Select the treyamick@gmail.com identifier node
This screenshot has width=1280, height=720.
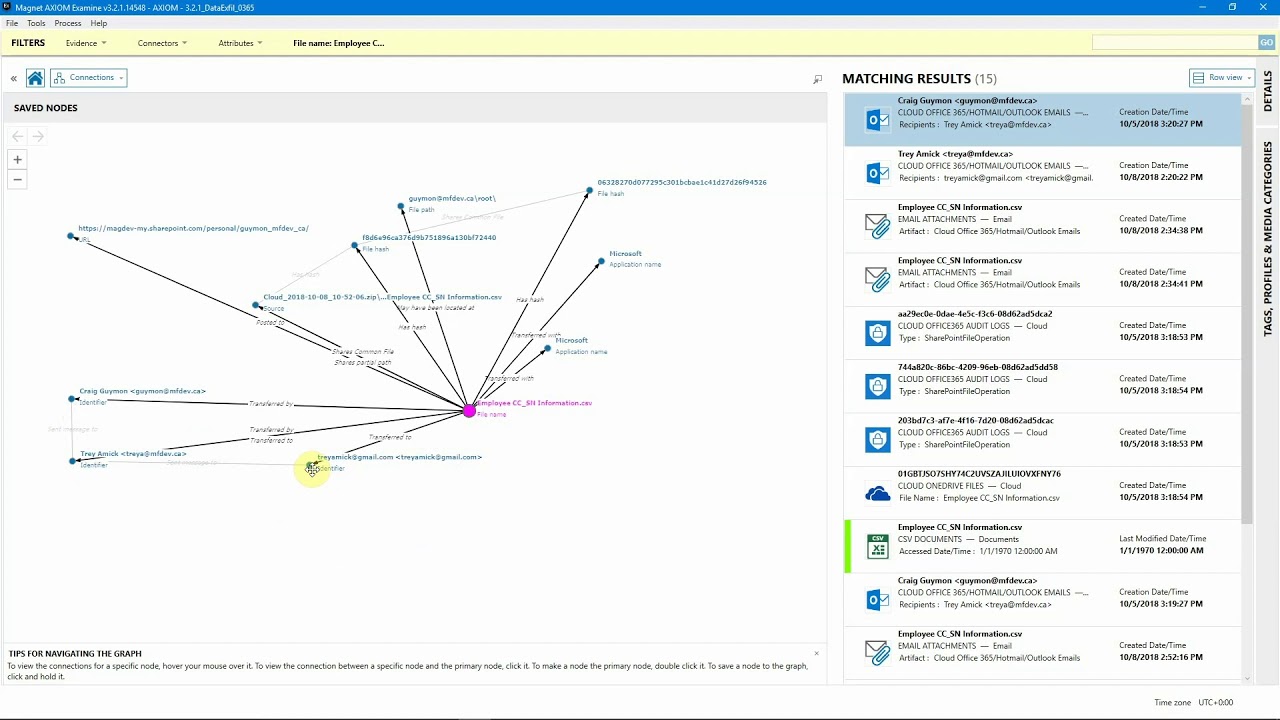click(x=311, y=466)
